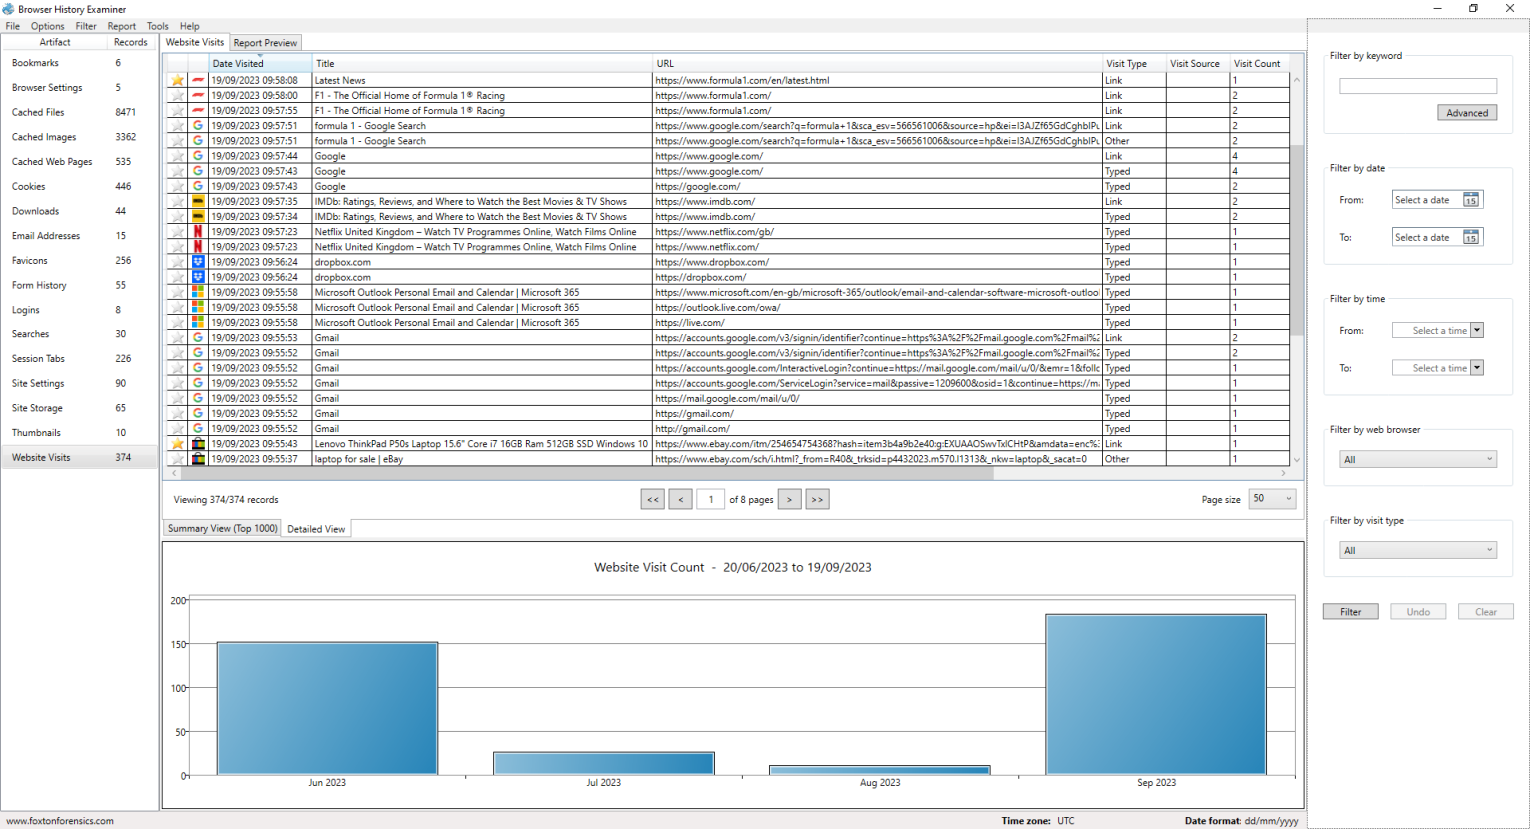Click inside the keyword filter field
The width and height of the screenshot is (1530, 829).
[x=1417, y=86]
